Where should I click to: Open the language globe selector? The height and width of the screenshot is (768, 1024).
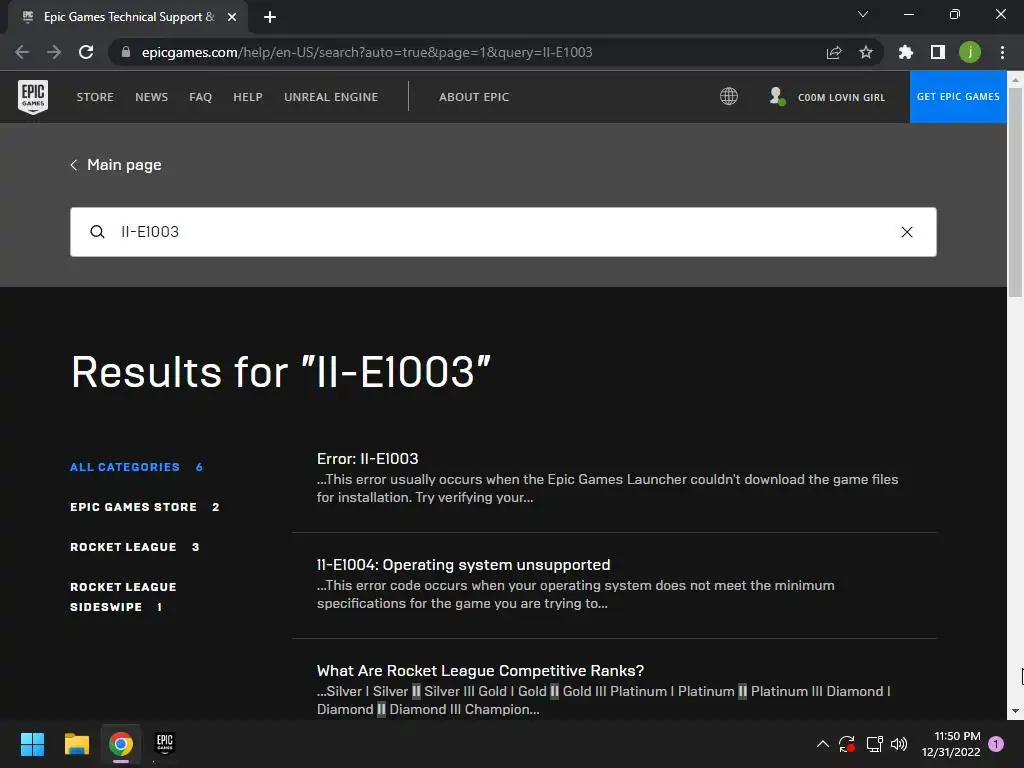click(729, 97)
